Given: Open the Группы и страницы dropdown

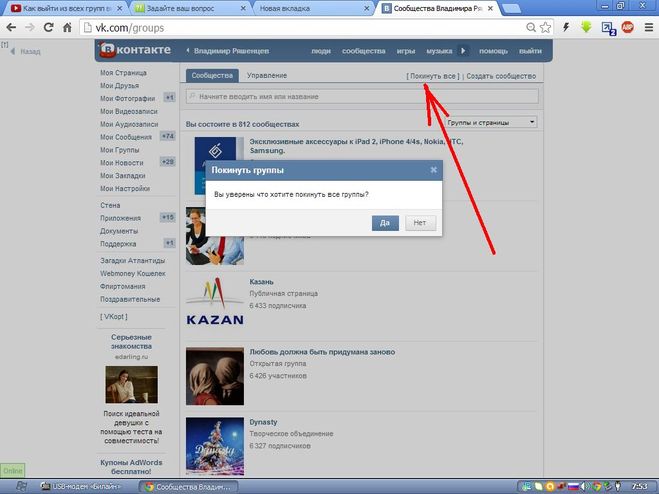Looking at the screenshot, I should [x=491, y=122].
